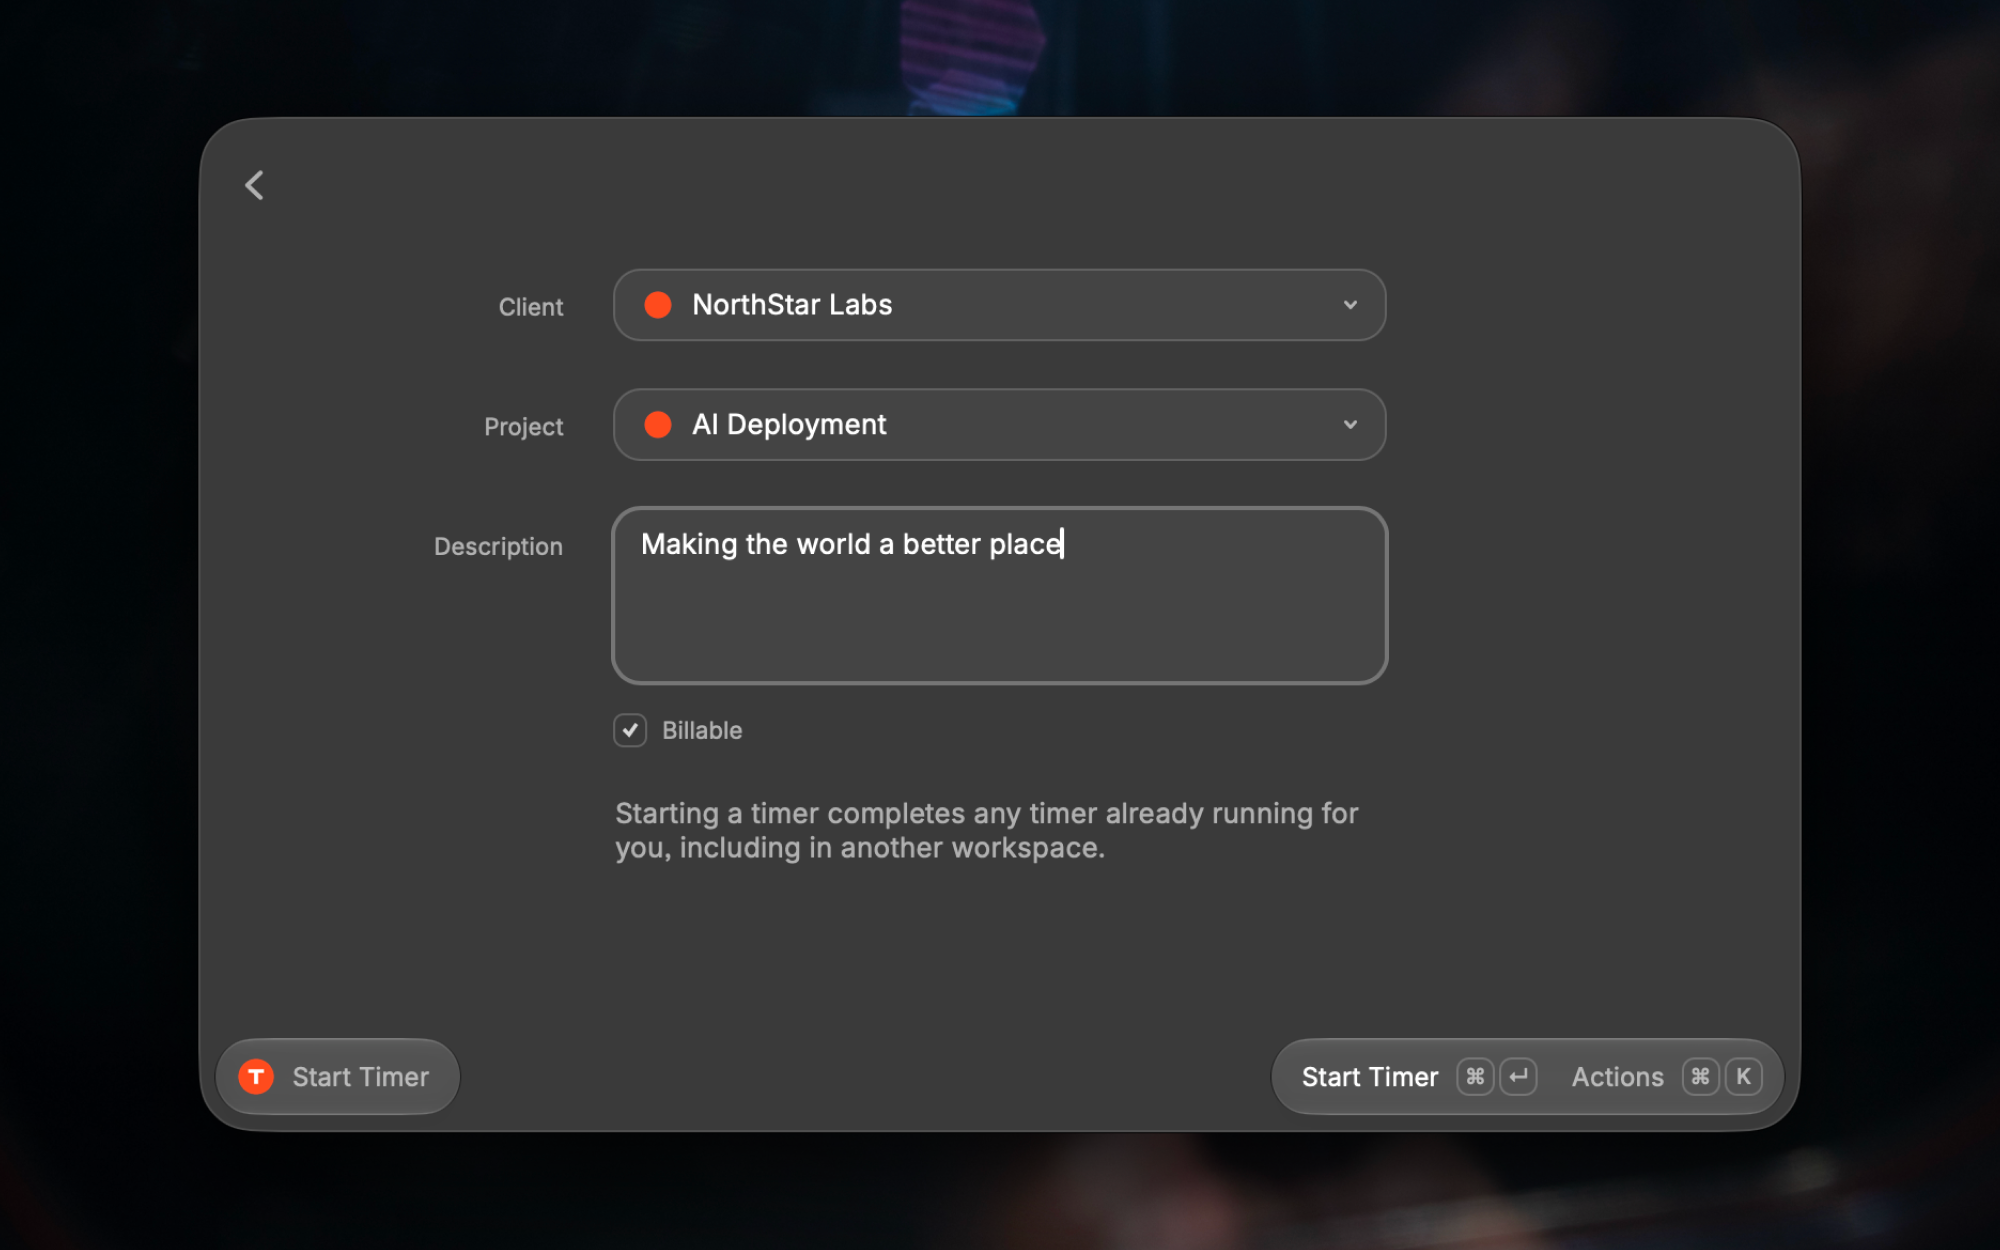Click the Description field label
2000x1250 pixels.
click(x=498, y=547)
